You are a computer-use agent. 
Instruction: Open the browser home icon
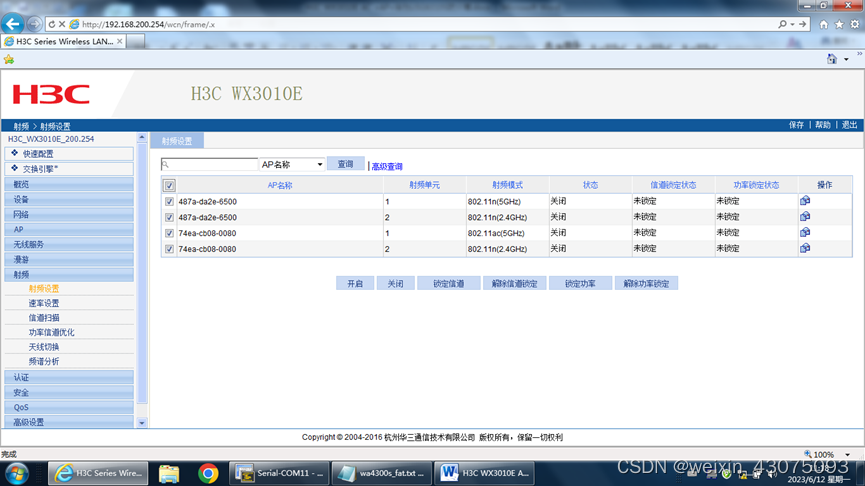(x=824, y=24)
